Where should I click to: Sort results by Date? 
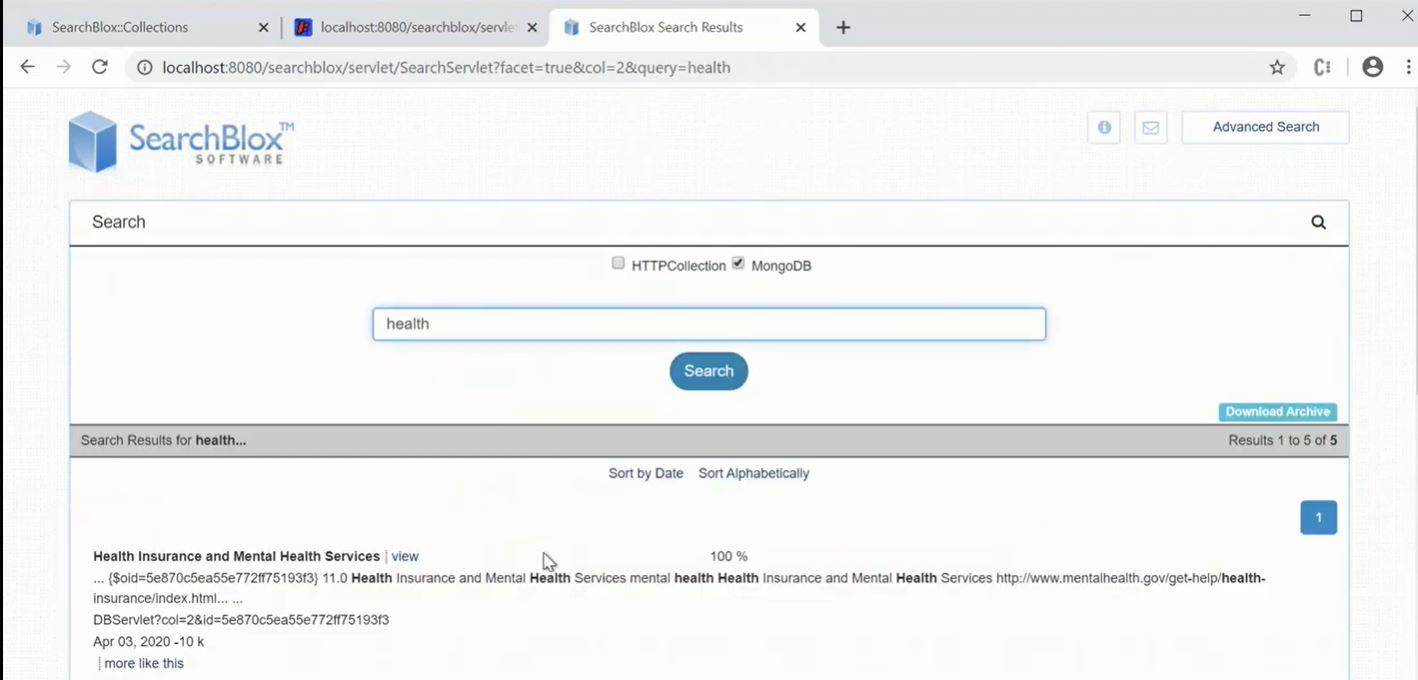[x=645, y=473]
